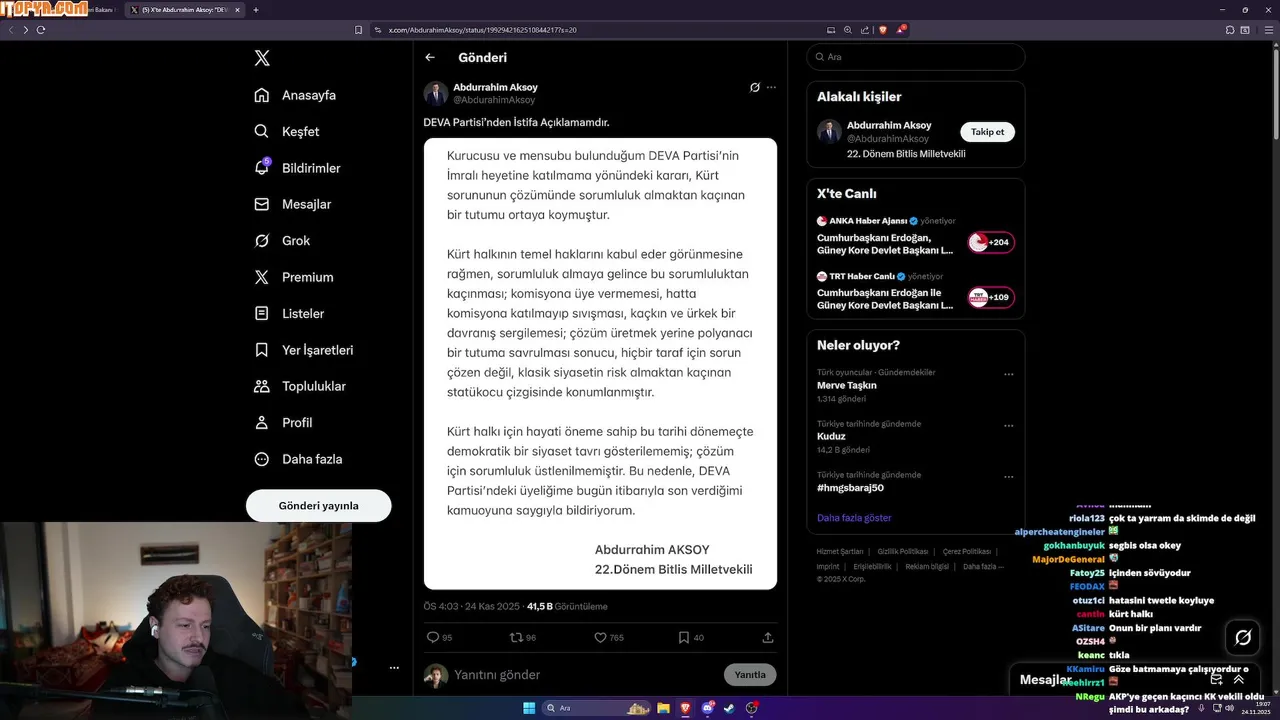
Task: Open Hizmet Şartları footer link
Action: click(x=840, y=552)
